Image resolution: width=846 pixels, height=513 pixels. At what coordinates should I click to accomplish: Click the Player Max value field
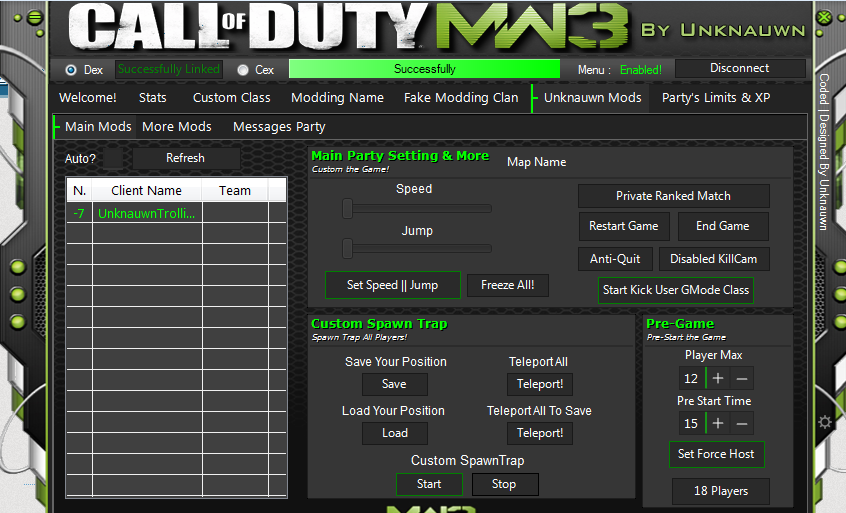tap(691, 379)
